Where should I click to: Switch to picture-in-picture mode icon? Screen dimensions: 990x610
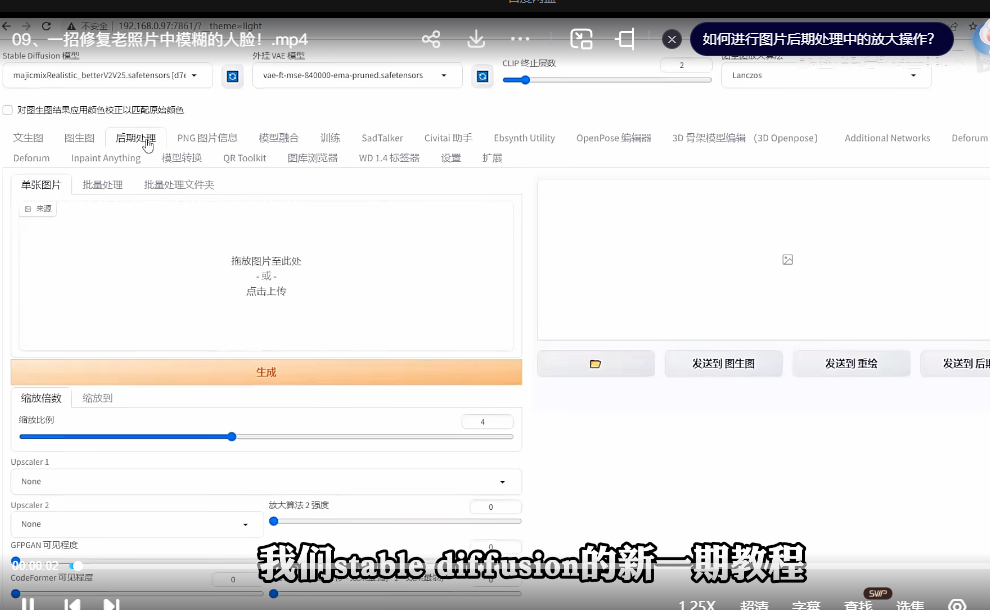click(x=581, y=39)
